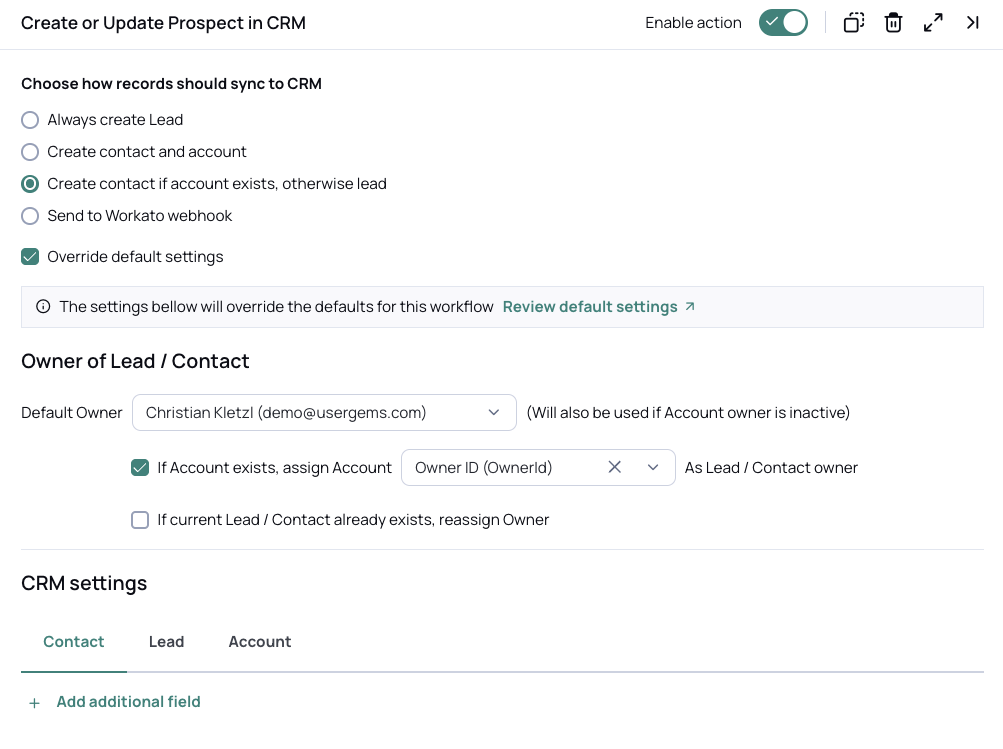Check reassign Owner if Lead/Contact exists
Image resolution: width=1003 pixels, height=749 pixels.
point(140,520)
